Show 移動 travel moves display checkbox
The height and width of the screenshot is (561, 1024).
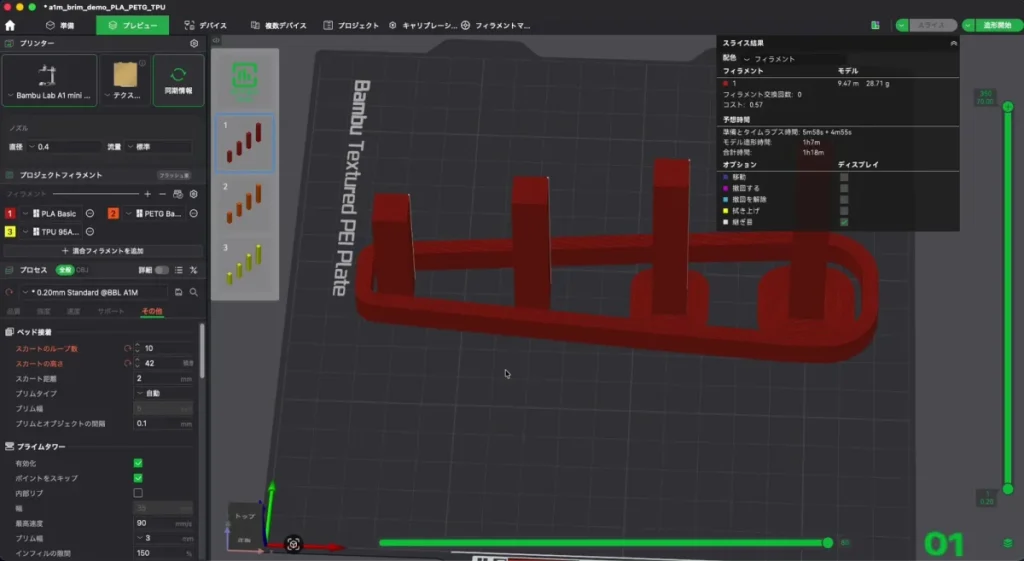(844, 177)
